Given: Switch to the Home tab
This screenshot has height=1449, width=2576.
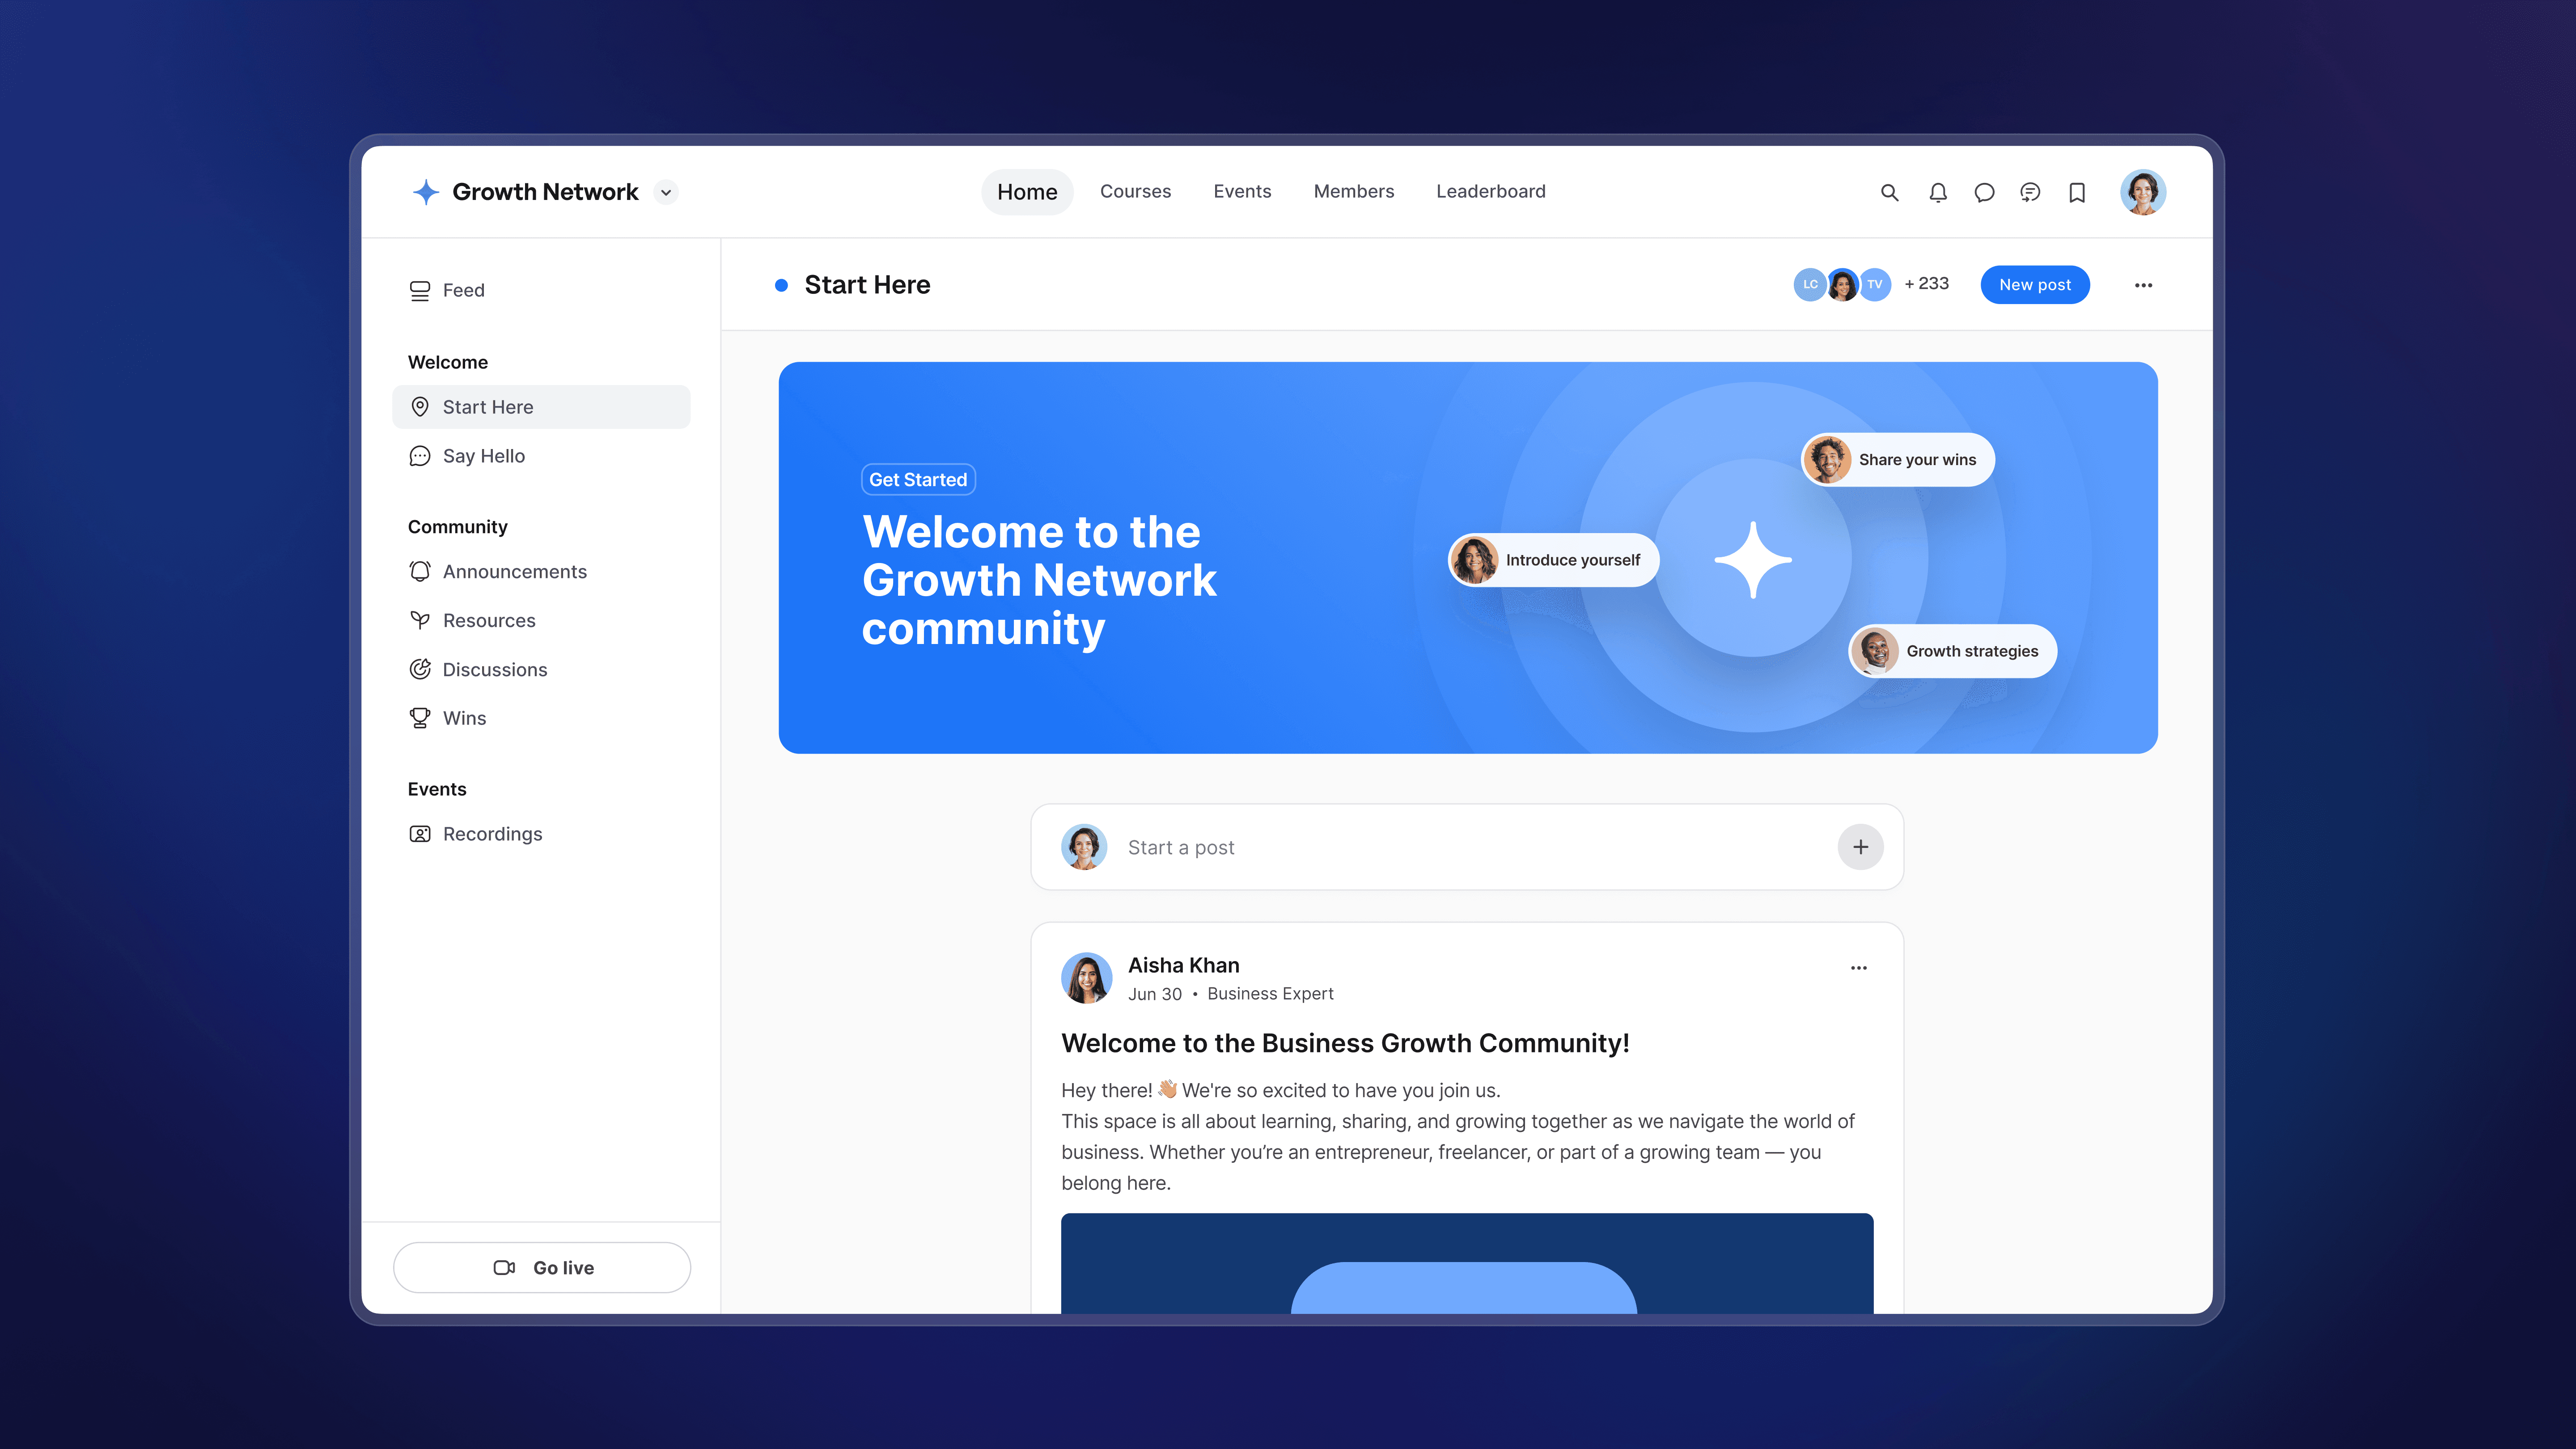Looking at the screenshot, I should click(x=1027, y=192).
